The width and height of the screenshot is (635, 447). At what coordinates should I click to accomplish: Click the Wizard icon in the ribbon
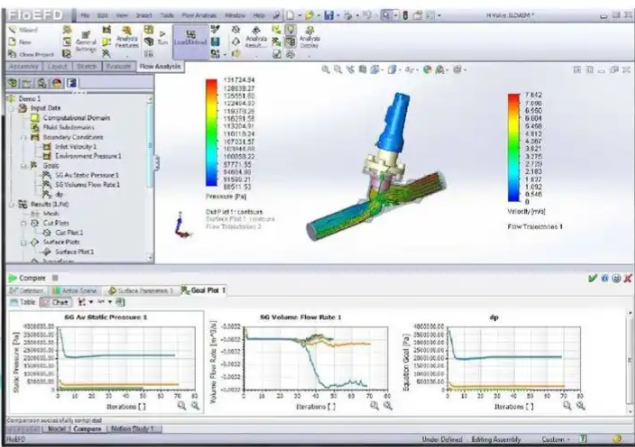click(17, 31)
